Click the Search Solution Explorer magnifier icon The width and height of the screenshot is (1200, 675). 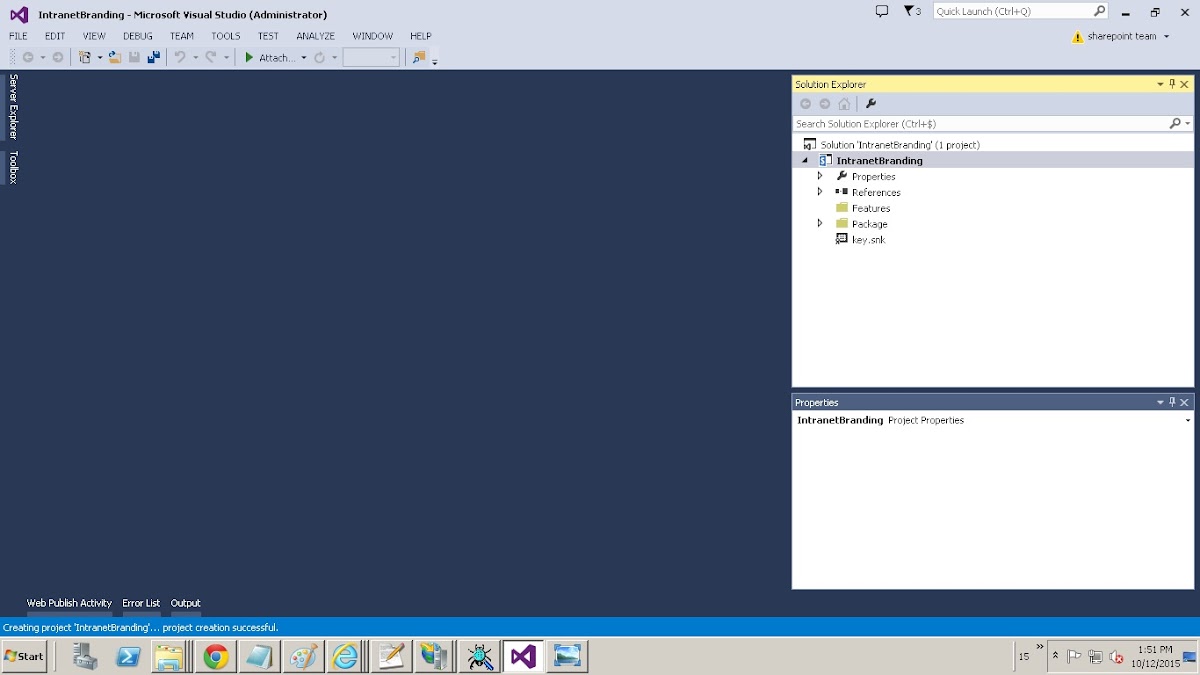click(x=1175, y=124)
